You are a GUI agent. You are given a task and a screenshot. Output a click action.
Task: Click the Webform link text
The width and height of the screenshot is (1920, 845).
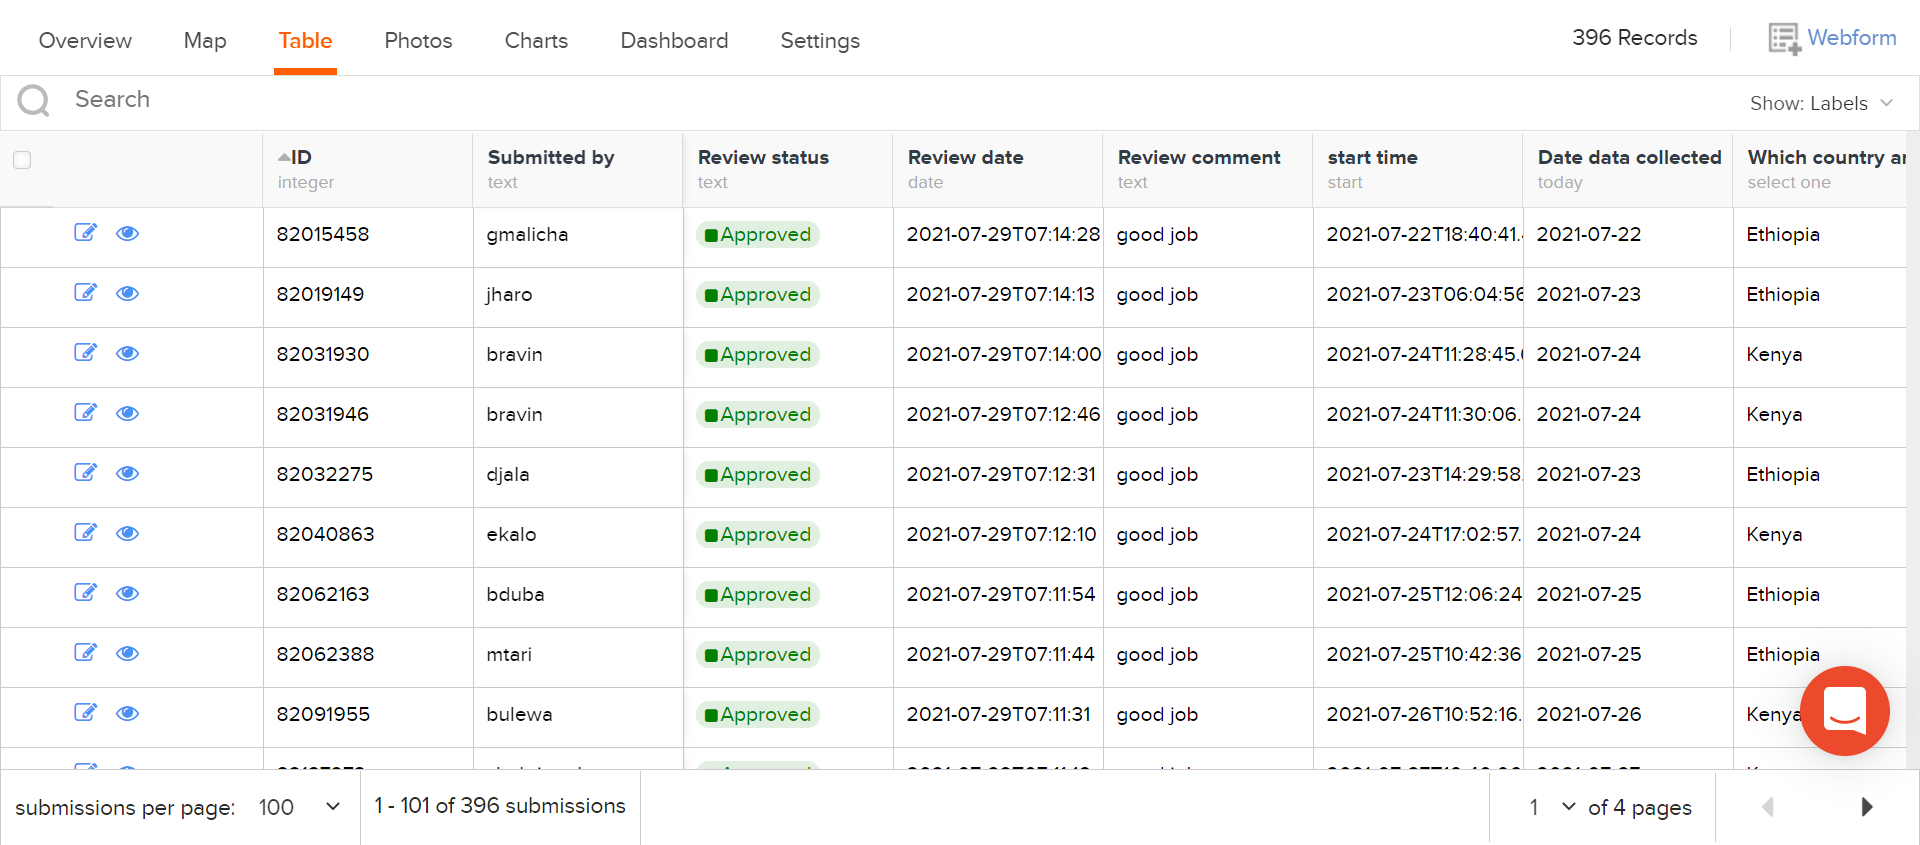pos(1852,38)
